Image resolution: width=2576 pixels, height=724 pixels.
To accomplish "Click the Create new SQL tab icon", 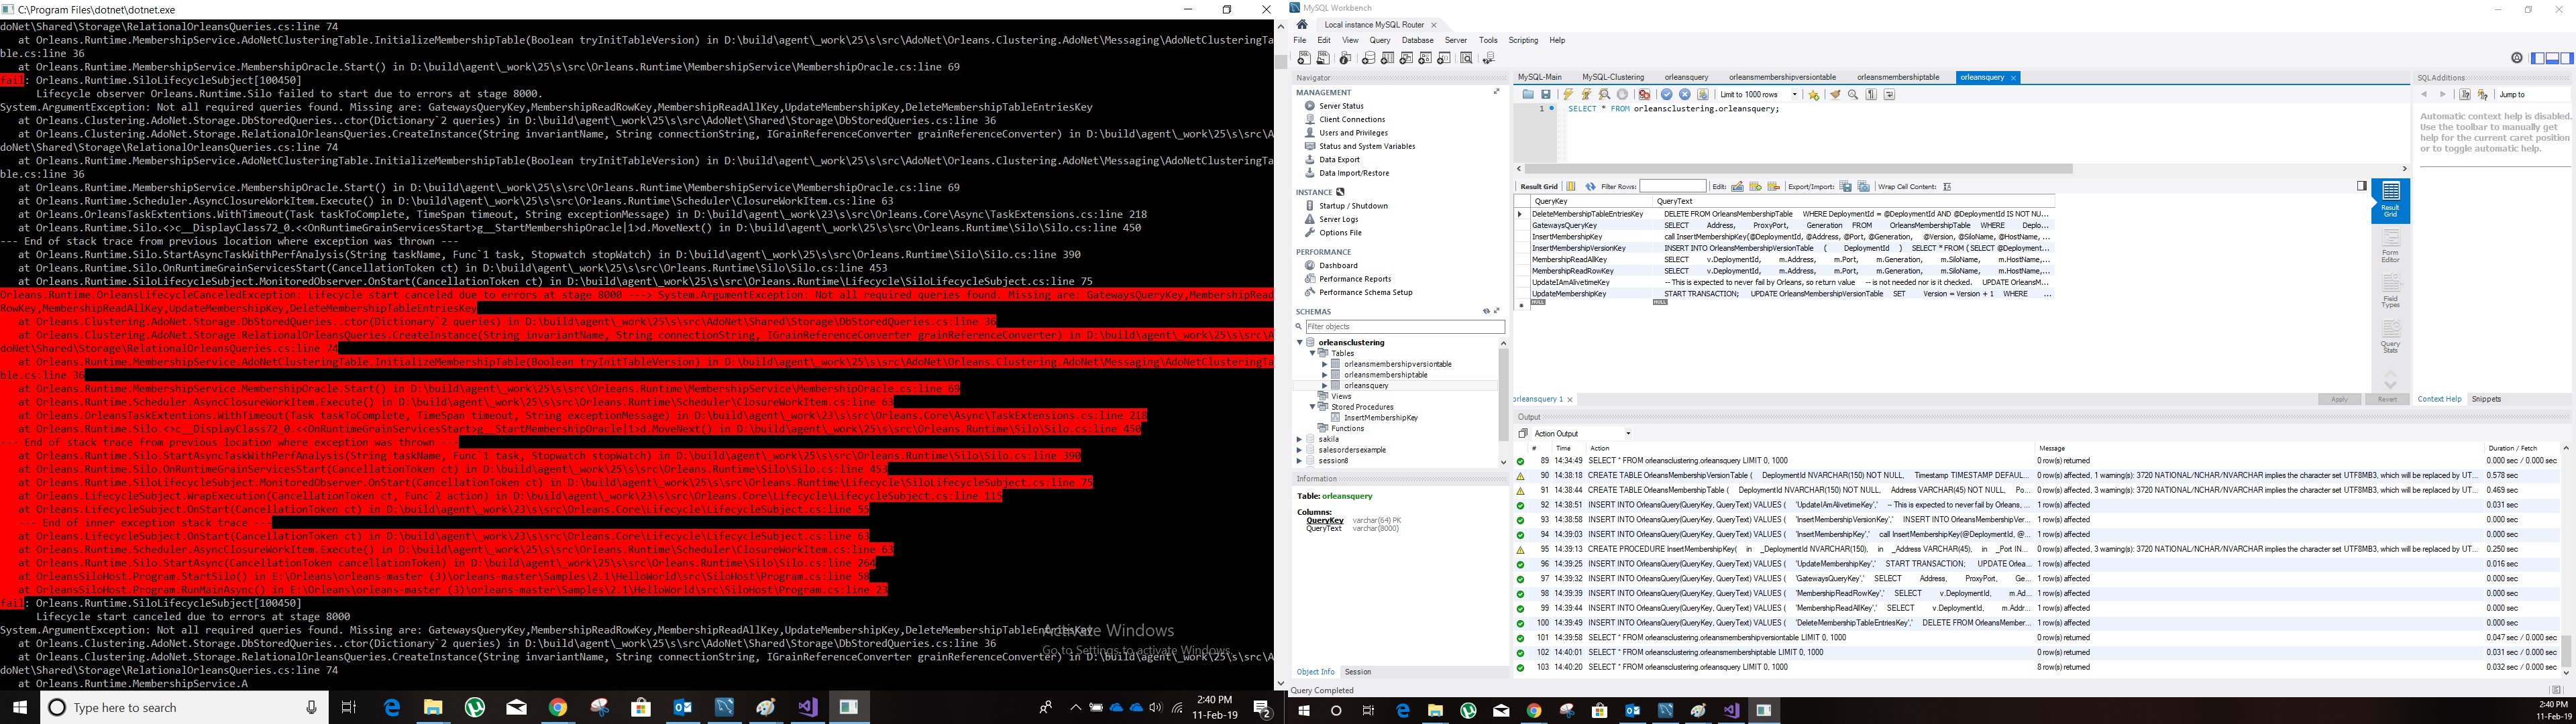I will click(1305, 58).
